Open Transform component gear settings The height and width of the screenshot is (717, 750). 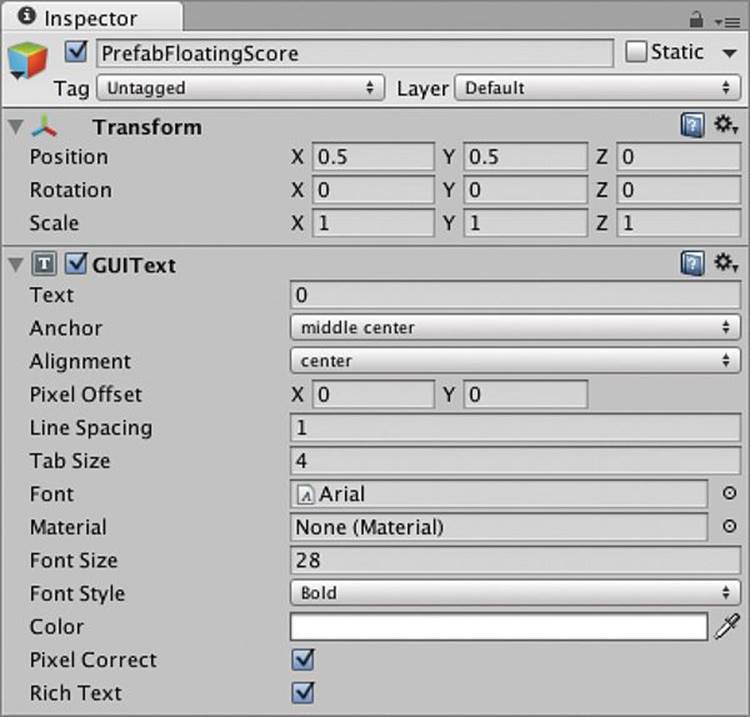coord(726,125)
